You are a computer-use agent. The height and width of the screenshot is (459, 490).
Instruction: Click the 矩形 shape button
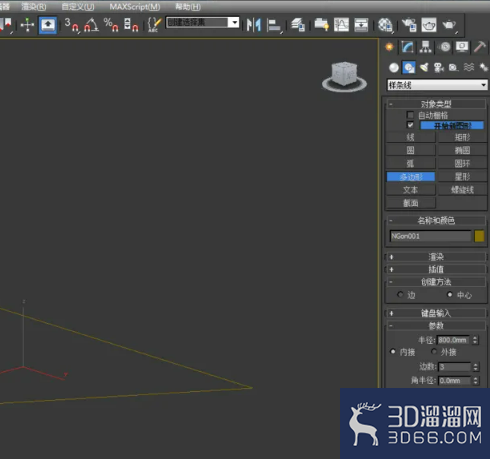click(462, 137)
